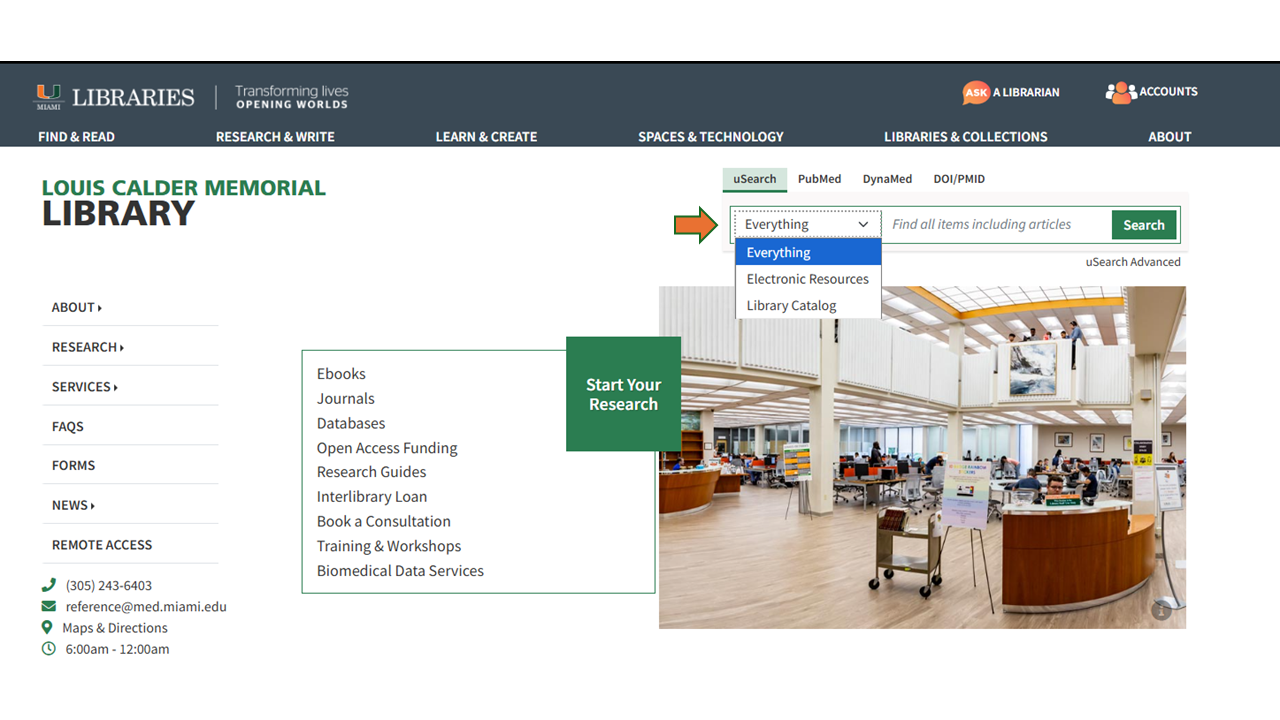This screenshot has width=1280, height=720.
Task: Expand the Services sidebar menu
Action: click(85, 387)
